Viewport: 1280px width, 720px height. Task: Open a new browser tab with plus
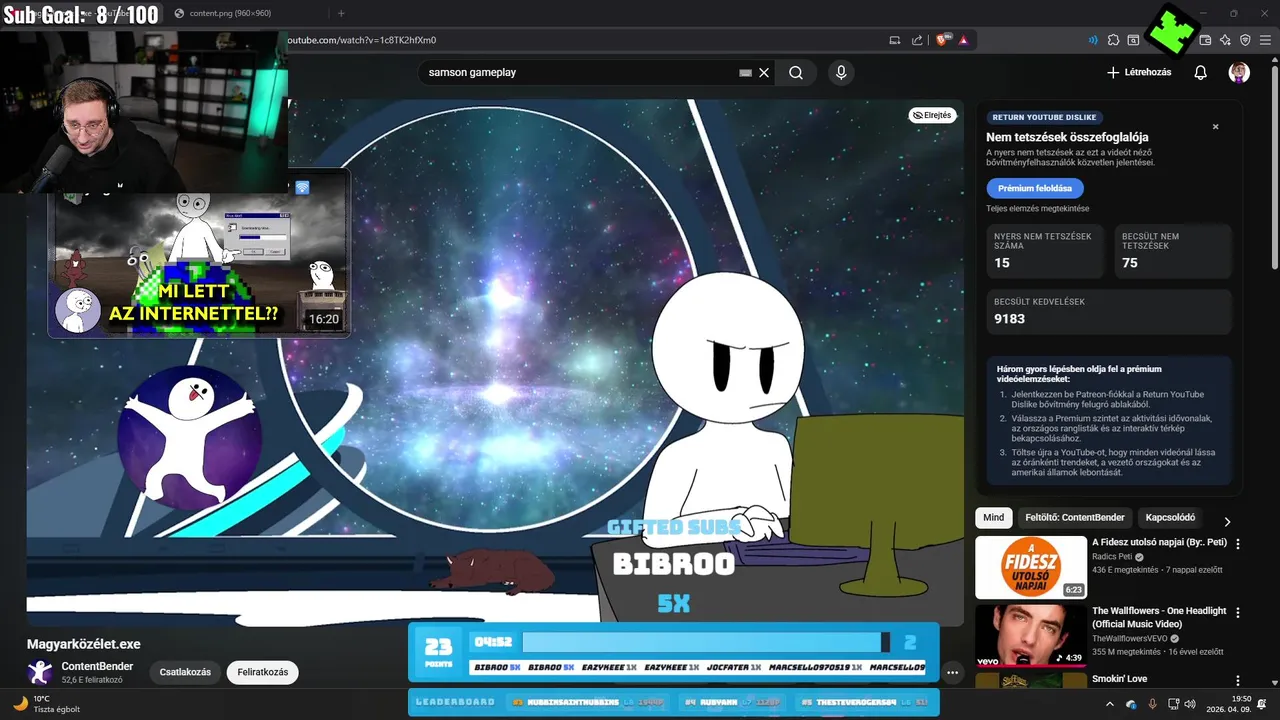(x=341, y=13)
